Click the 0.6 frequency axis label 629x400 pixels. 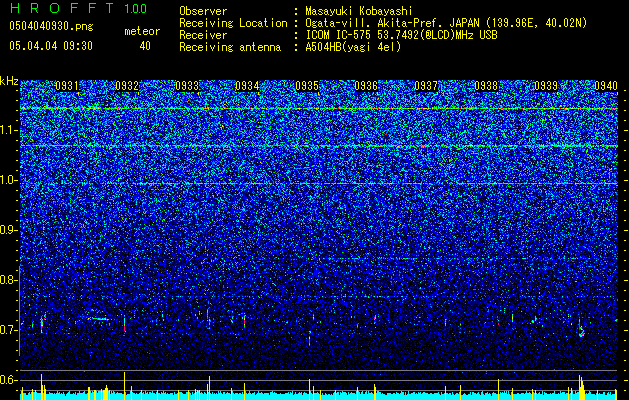9,380
